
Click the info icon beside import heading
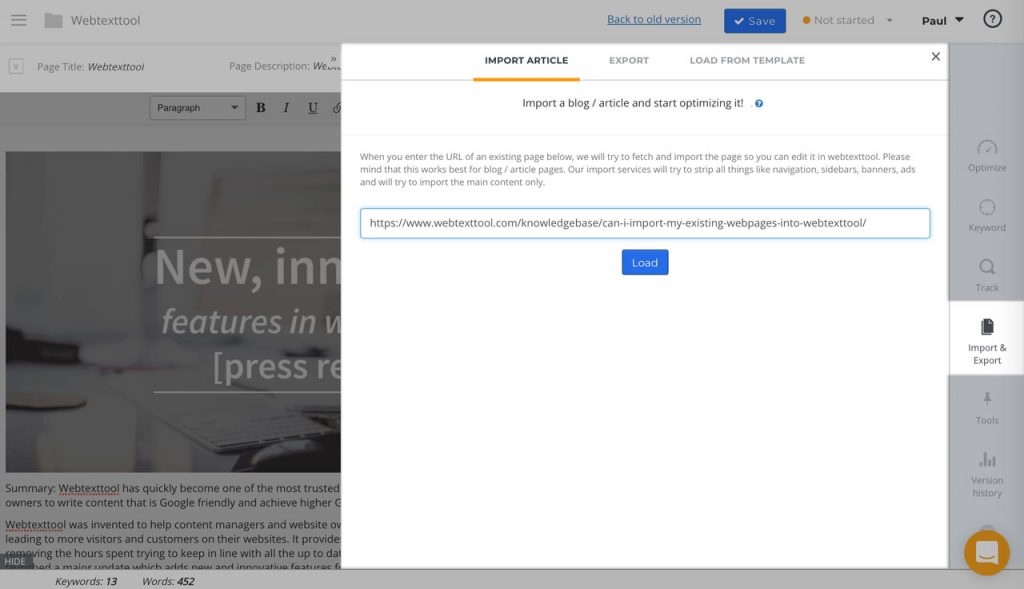coord(759,103)
